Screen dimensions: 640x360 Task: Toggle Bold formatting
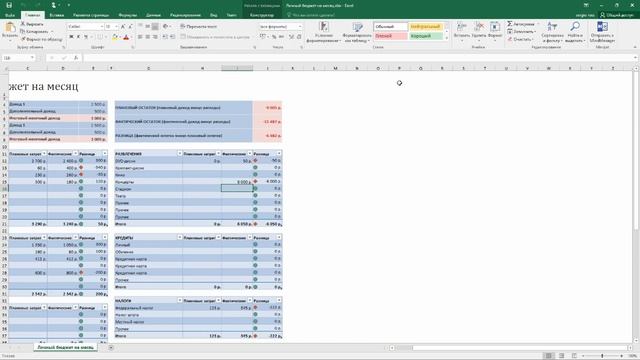click(x=71, y=37)
